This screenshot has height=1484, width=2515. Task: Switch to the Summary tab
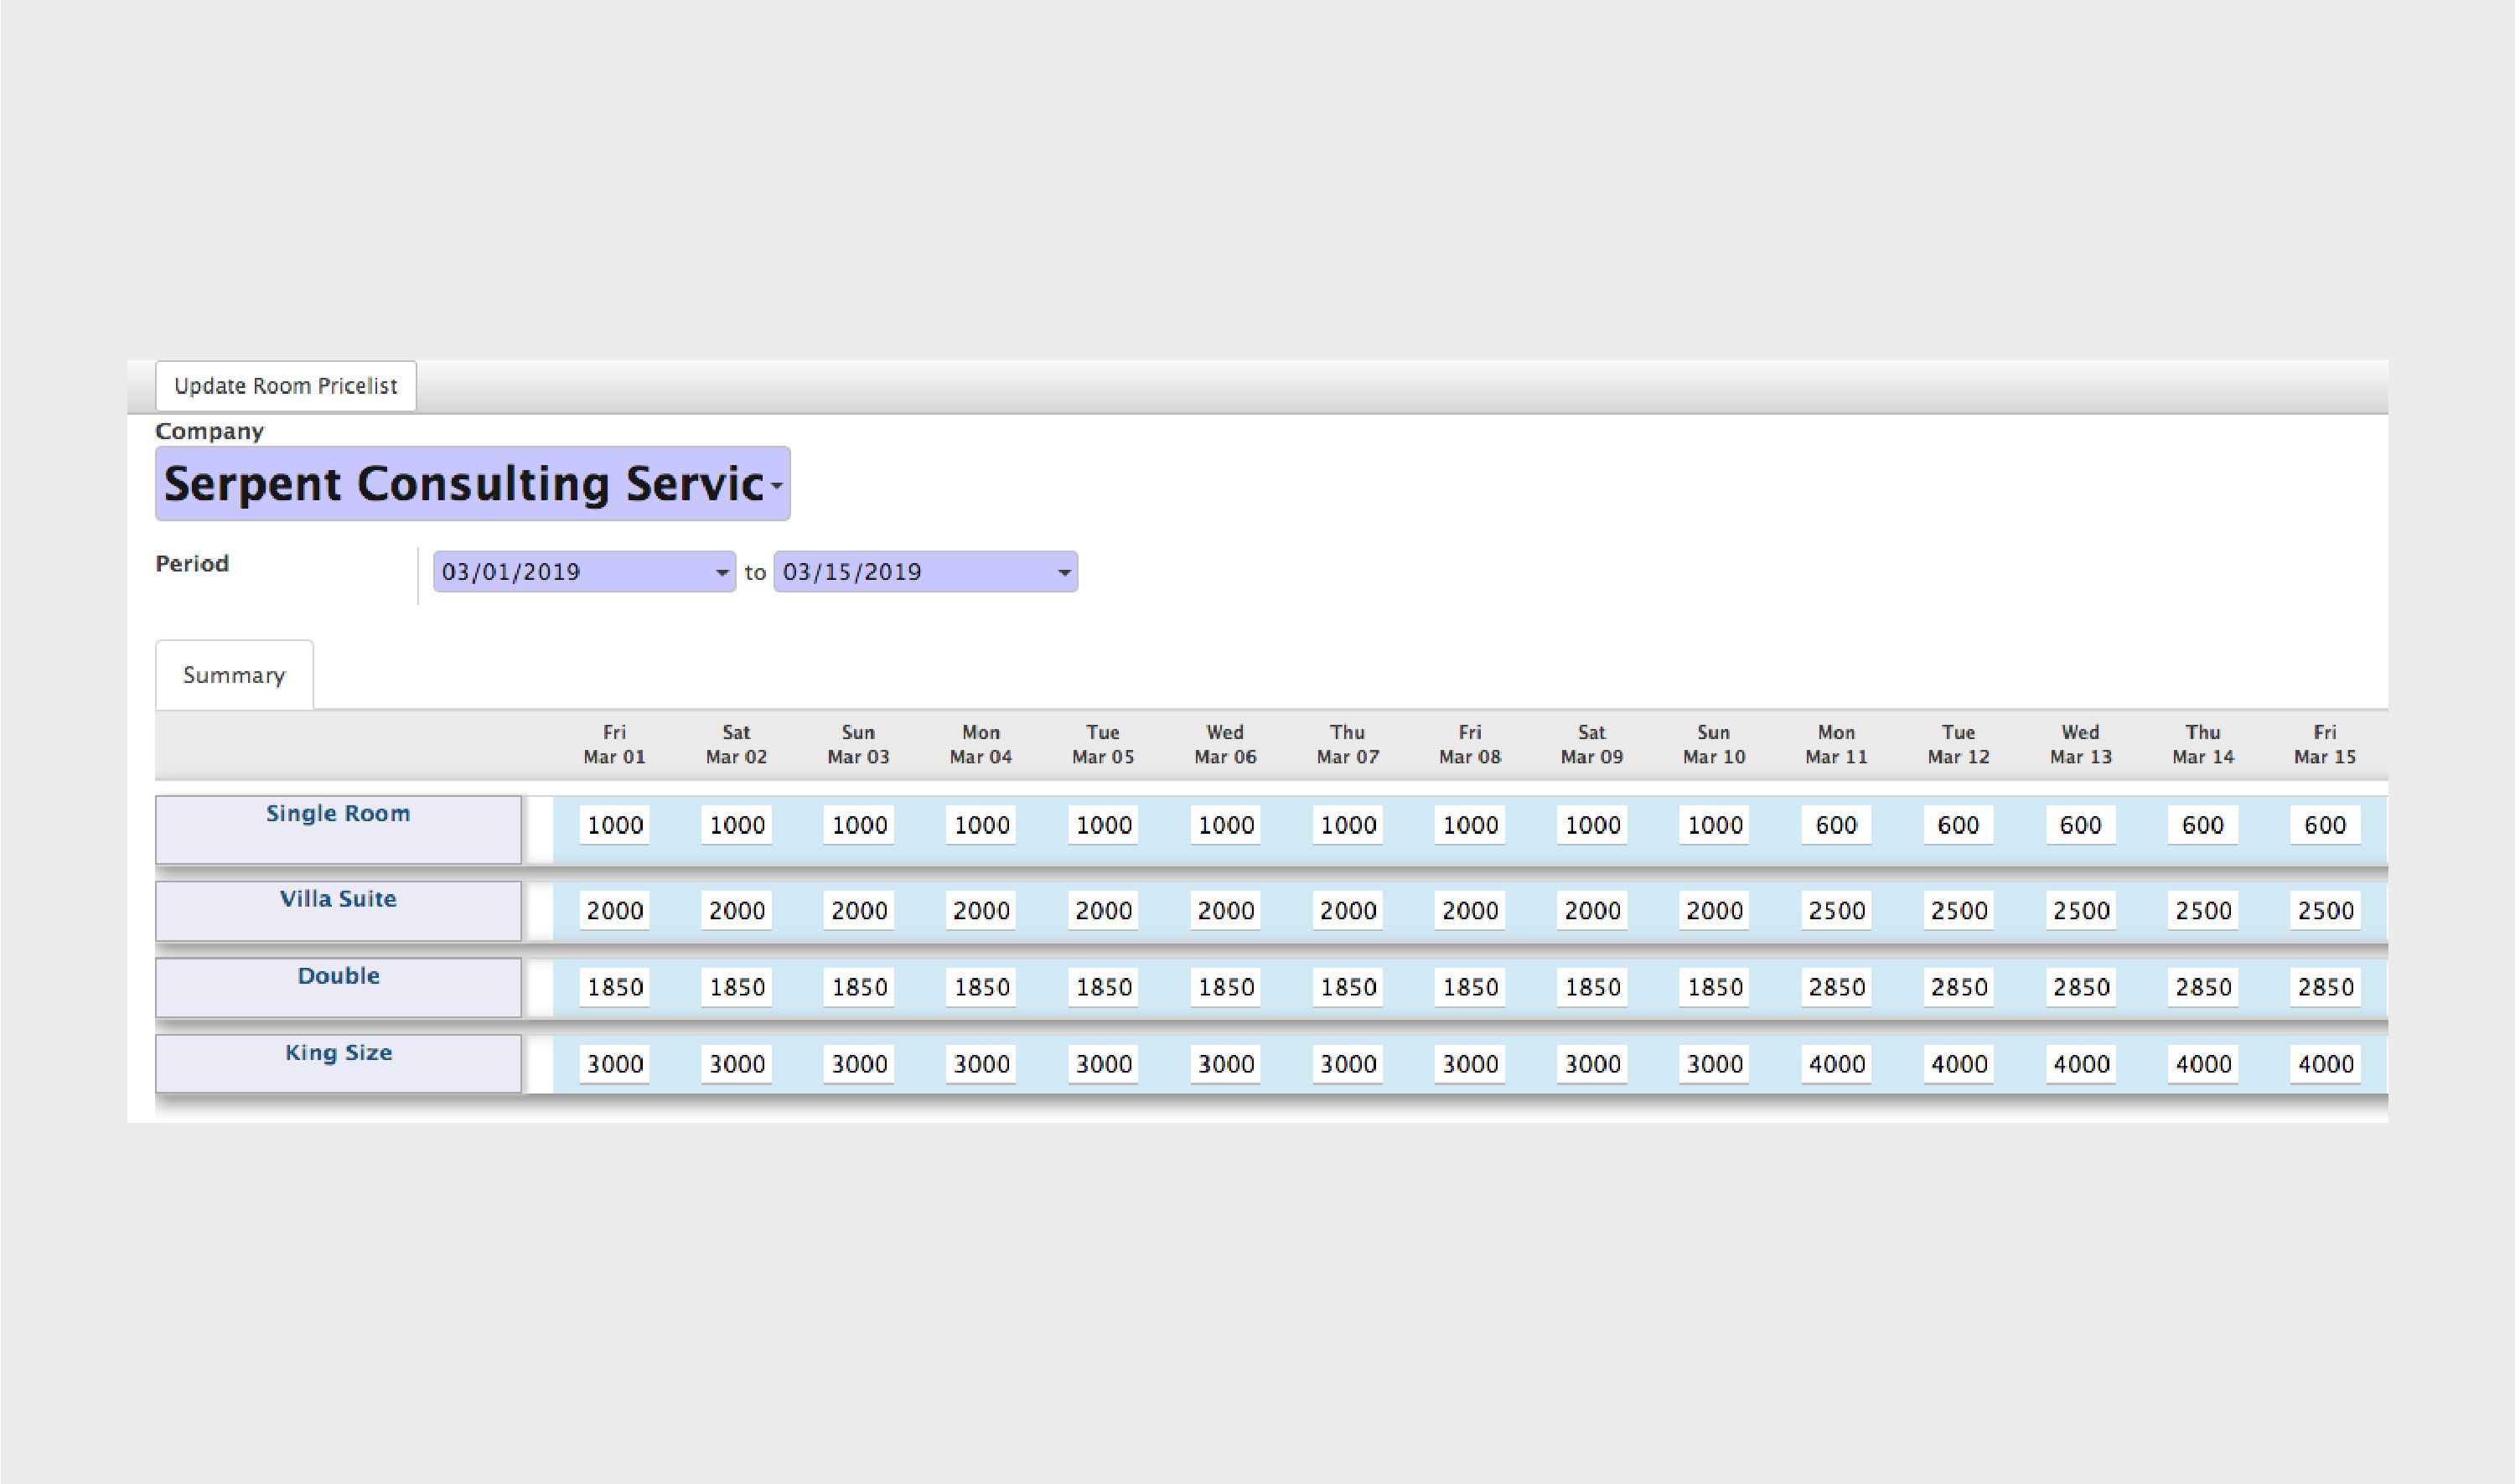(234, 675)
